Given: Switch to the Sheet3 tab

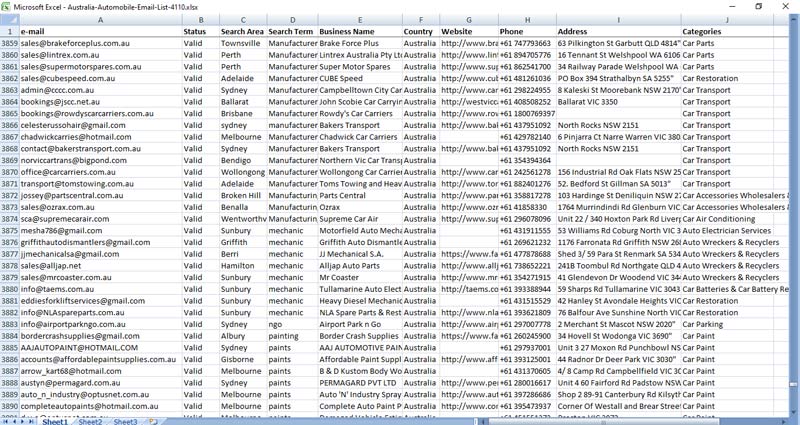Looking at the screenshot, I should pos(126,422).
